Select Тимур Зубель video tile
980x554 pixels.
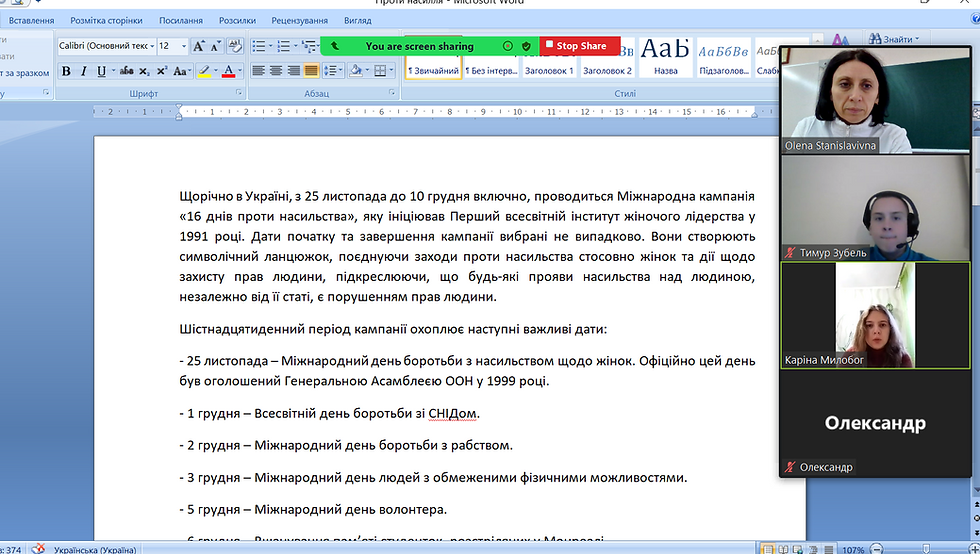pyautogui.click(x=875, y=208)
